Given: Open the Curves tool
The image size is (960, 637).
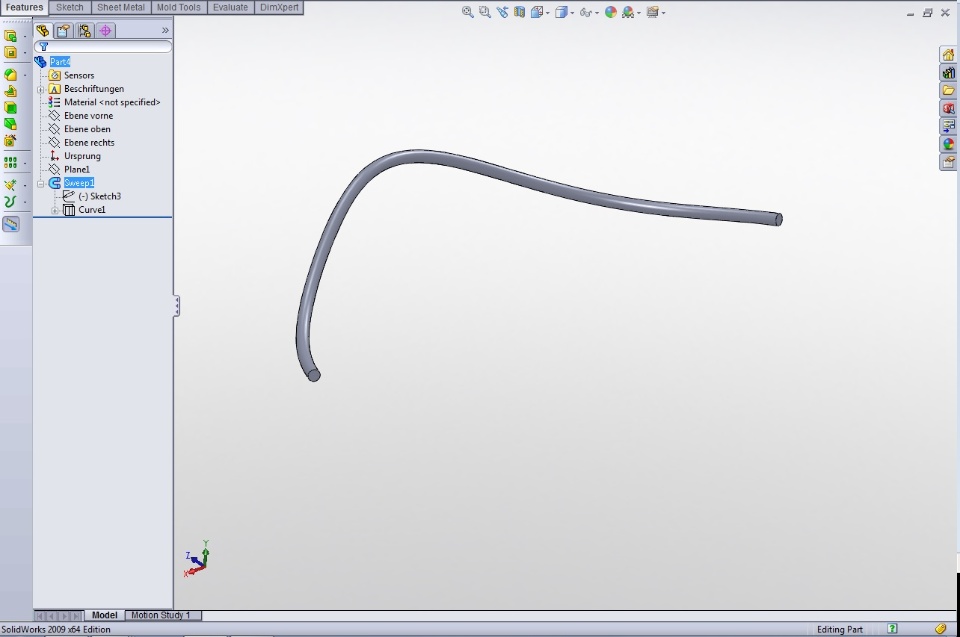Looking at the screenshot, I should [10, 202].
